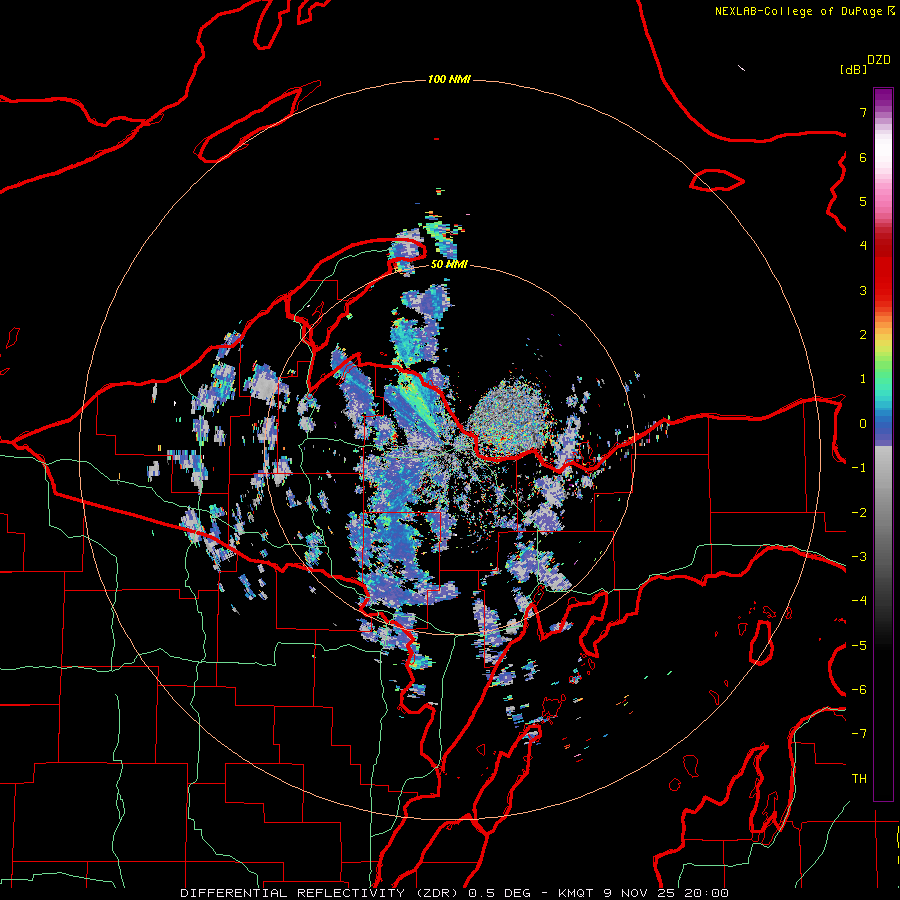Click the -7 value on the color scale

(859, 734)
